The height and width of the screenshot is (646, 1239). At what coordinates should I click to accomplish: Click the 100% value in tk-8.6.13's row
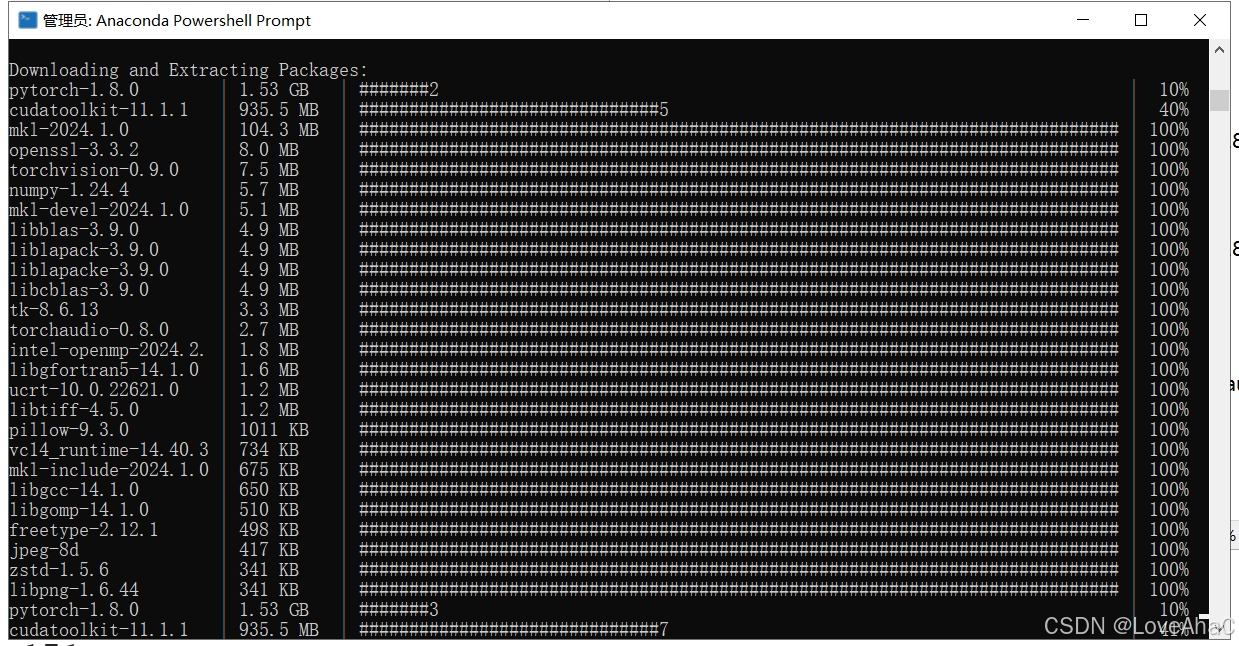coord(1169,310)
